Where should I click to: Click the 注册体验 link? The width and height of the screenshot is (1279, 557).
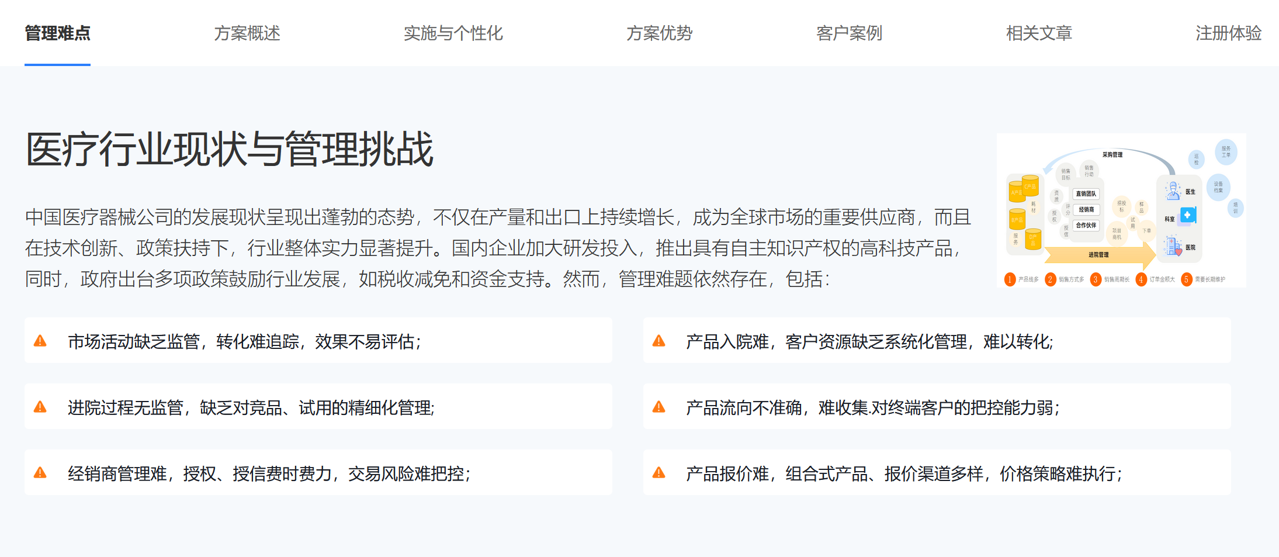1228,33
